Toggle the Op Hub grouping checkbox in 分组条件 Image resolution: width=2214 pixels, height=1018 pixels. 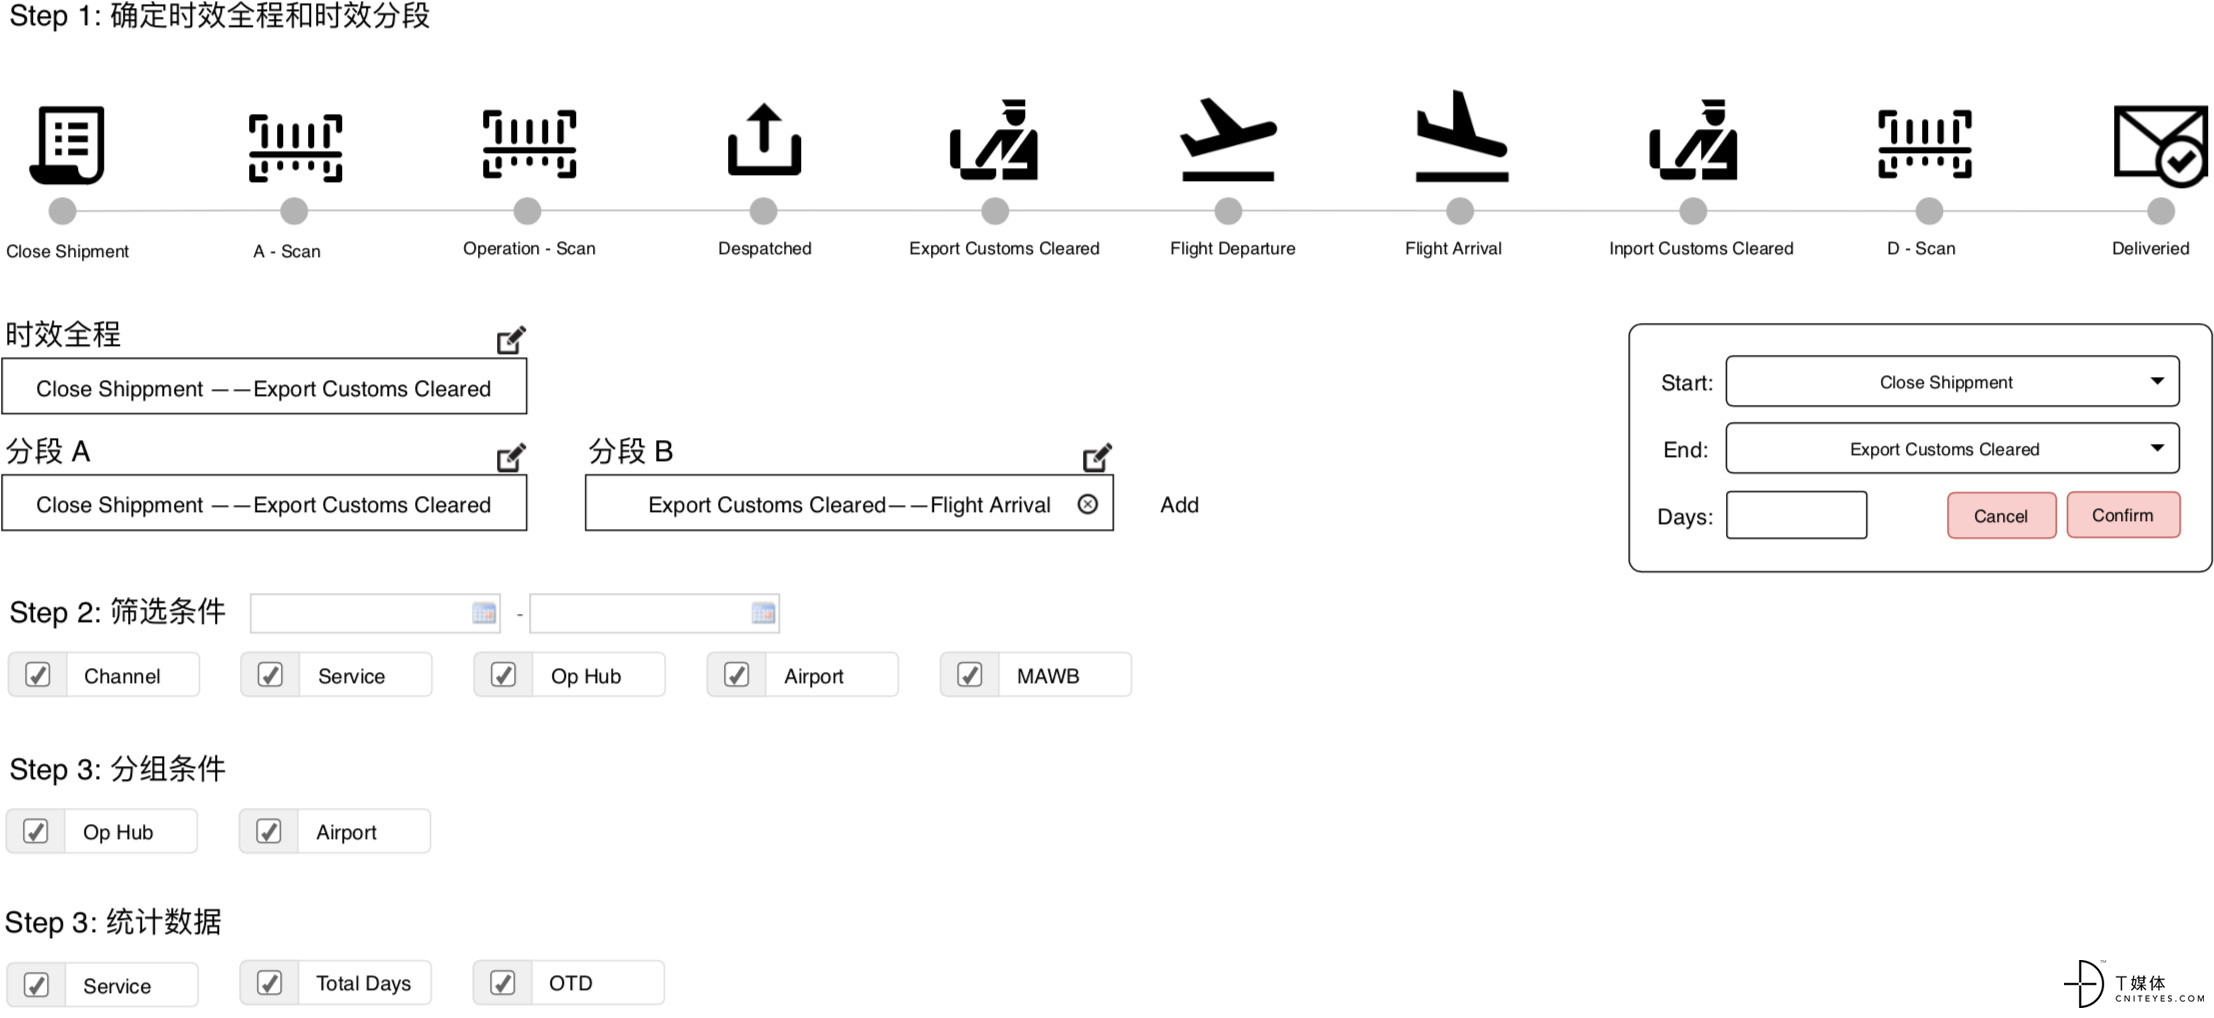(36, 831)
